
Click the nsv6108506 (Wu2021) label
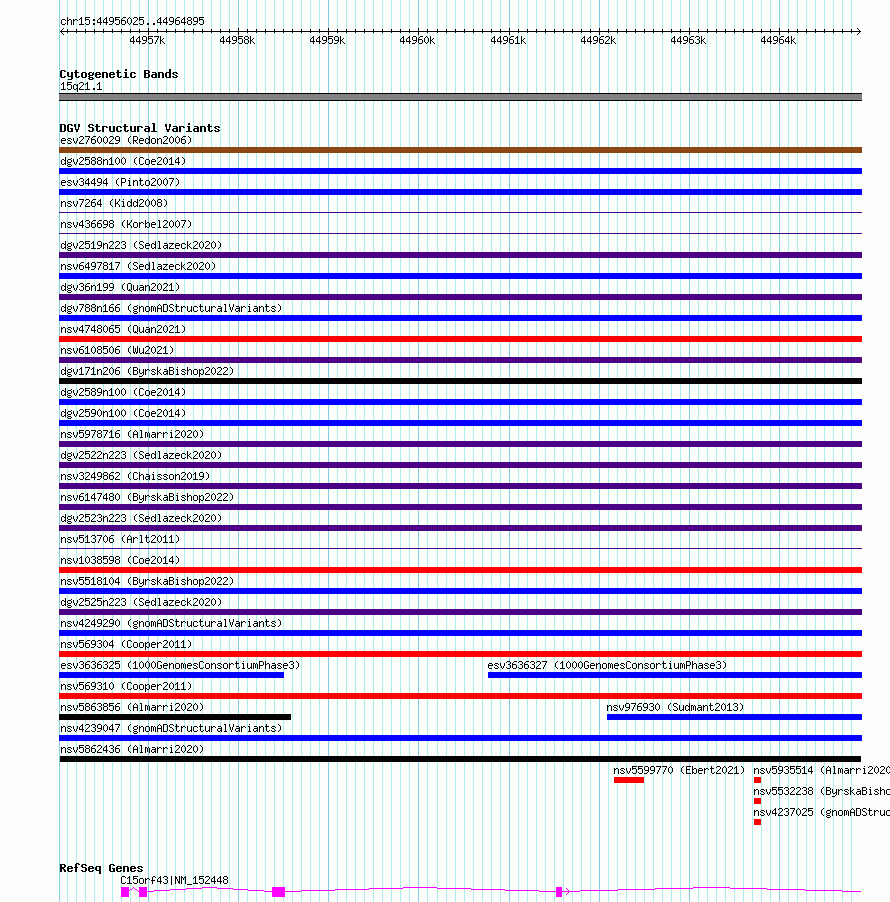[117, 350]
